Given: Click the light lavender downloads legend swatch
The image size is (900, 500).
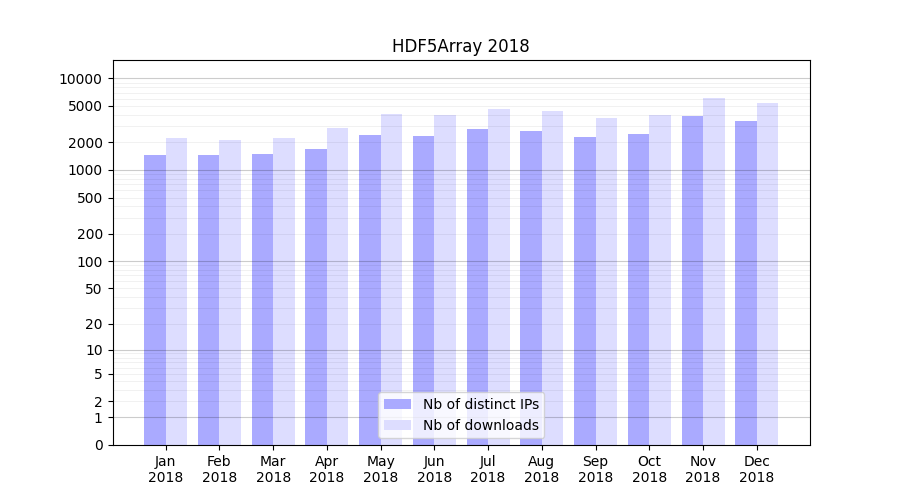Looking at the screenshot, I should pos(397,425).
